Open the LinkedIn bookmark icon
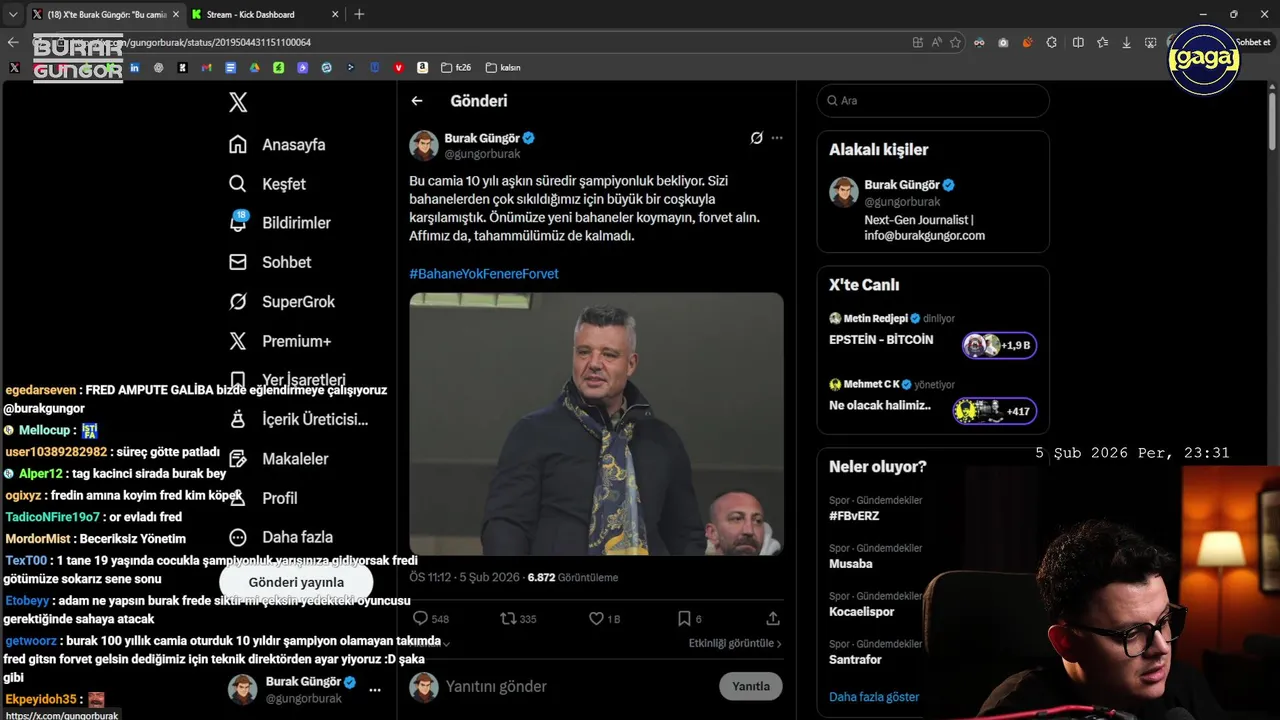 tap(134, 68)
